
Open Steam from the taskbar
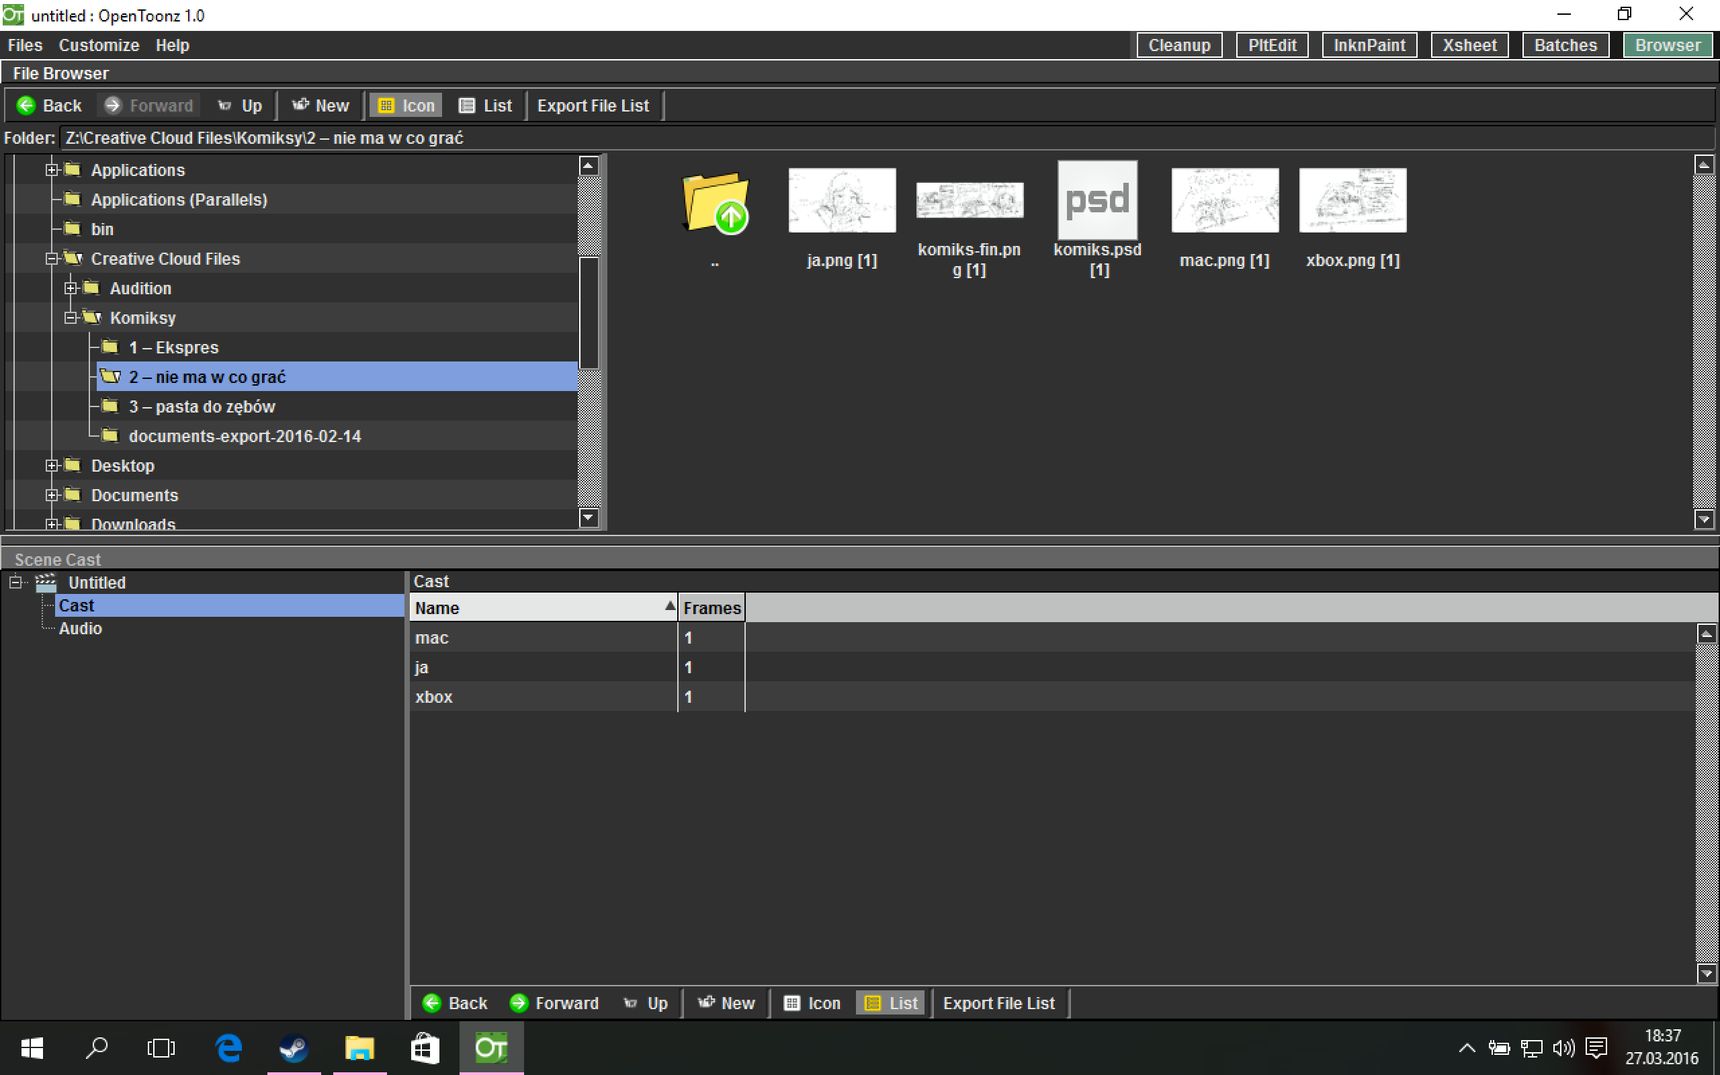pyautogui.click(x=293, y=1048)
